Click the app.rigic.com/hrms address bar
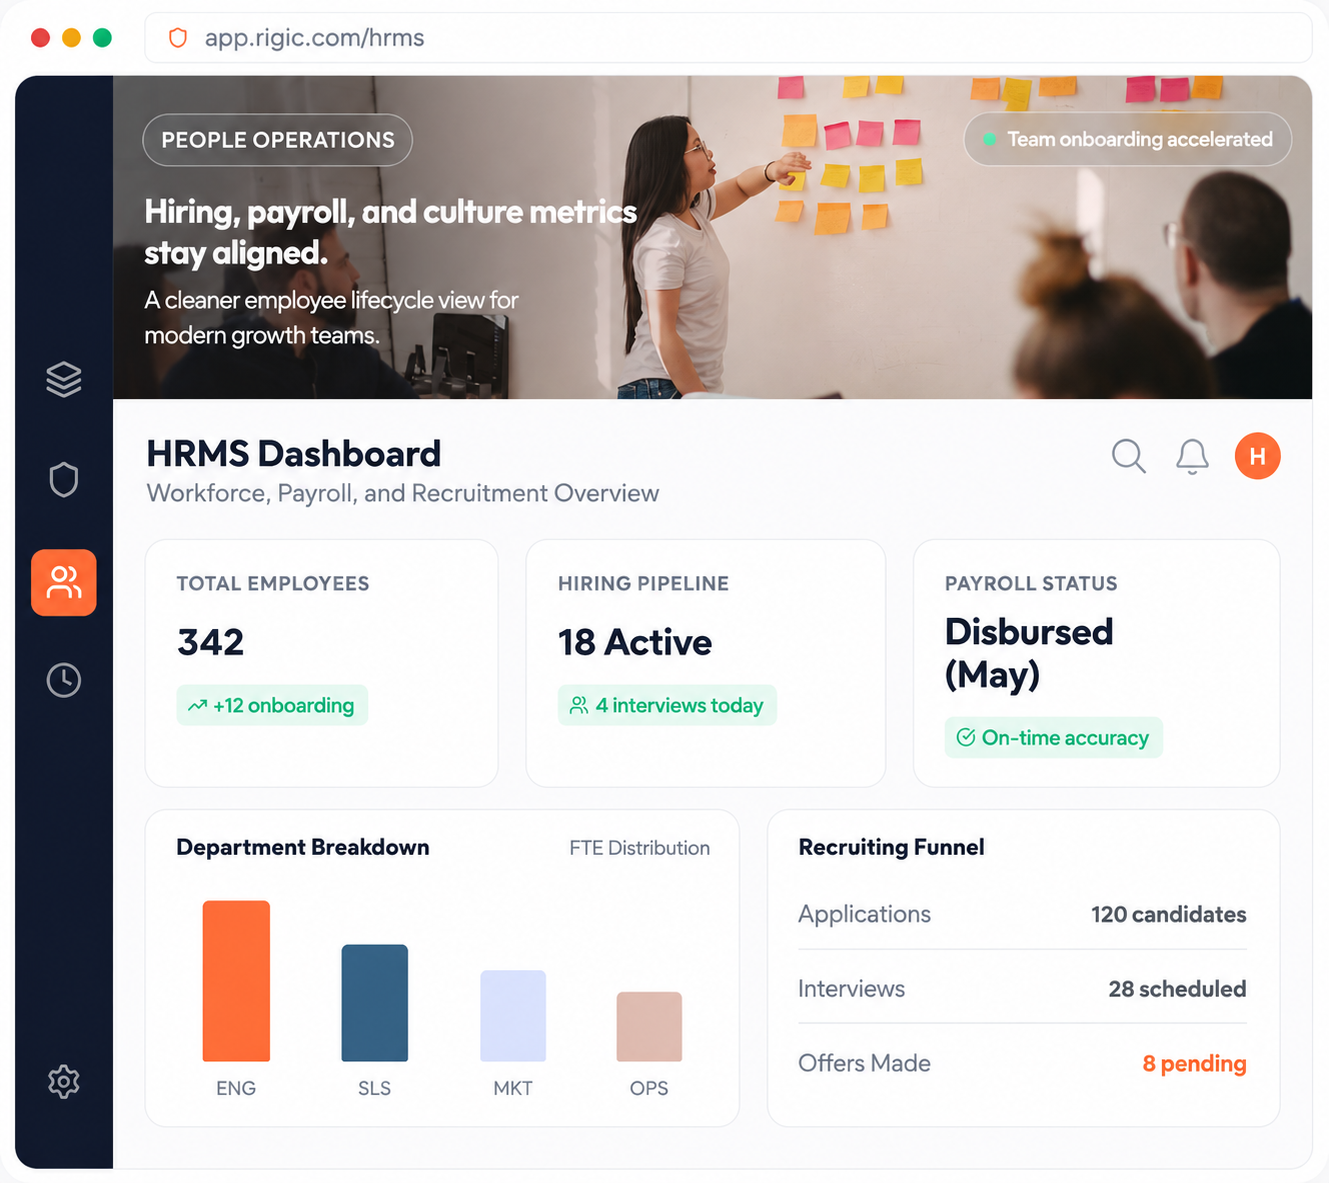1329x1183 pixels. (728, 38)
